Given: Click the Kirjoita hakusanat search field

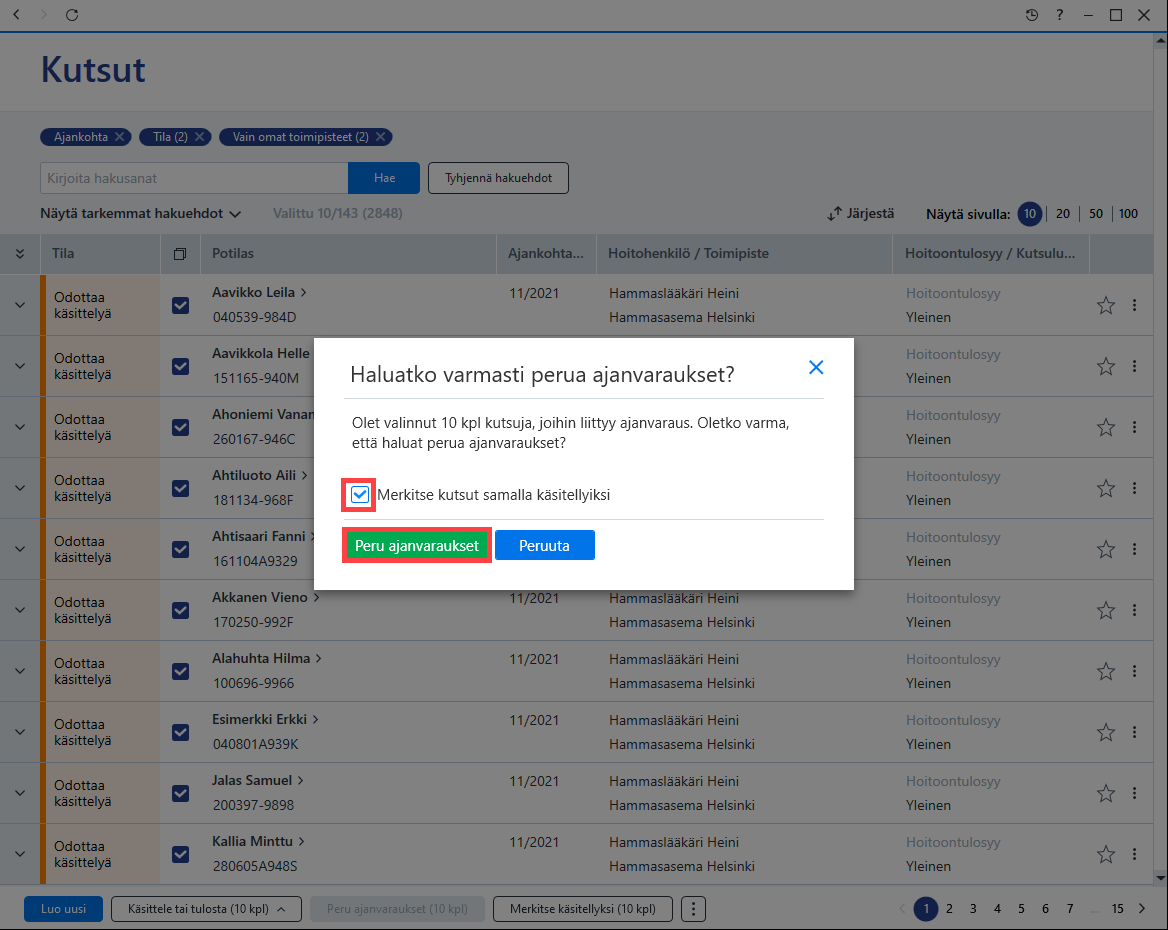Looking at the screenshot, I should point(194,178).
